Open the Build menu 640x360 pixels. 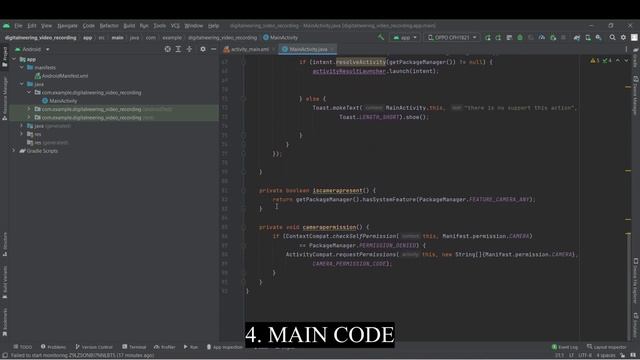tap(129, 25)
